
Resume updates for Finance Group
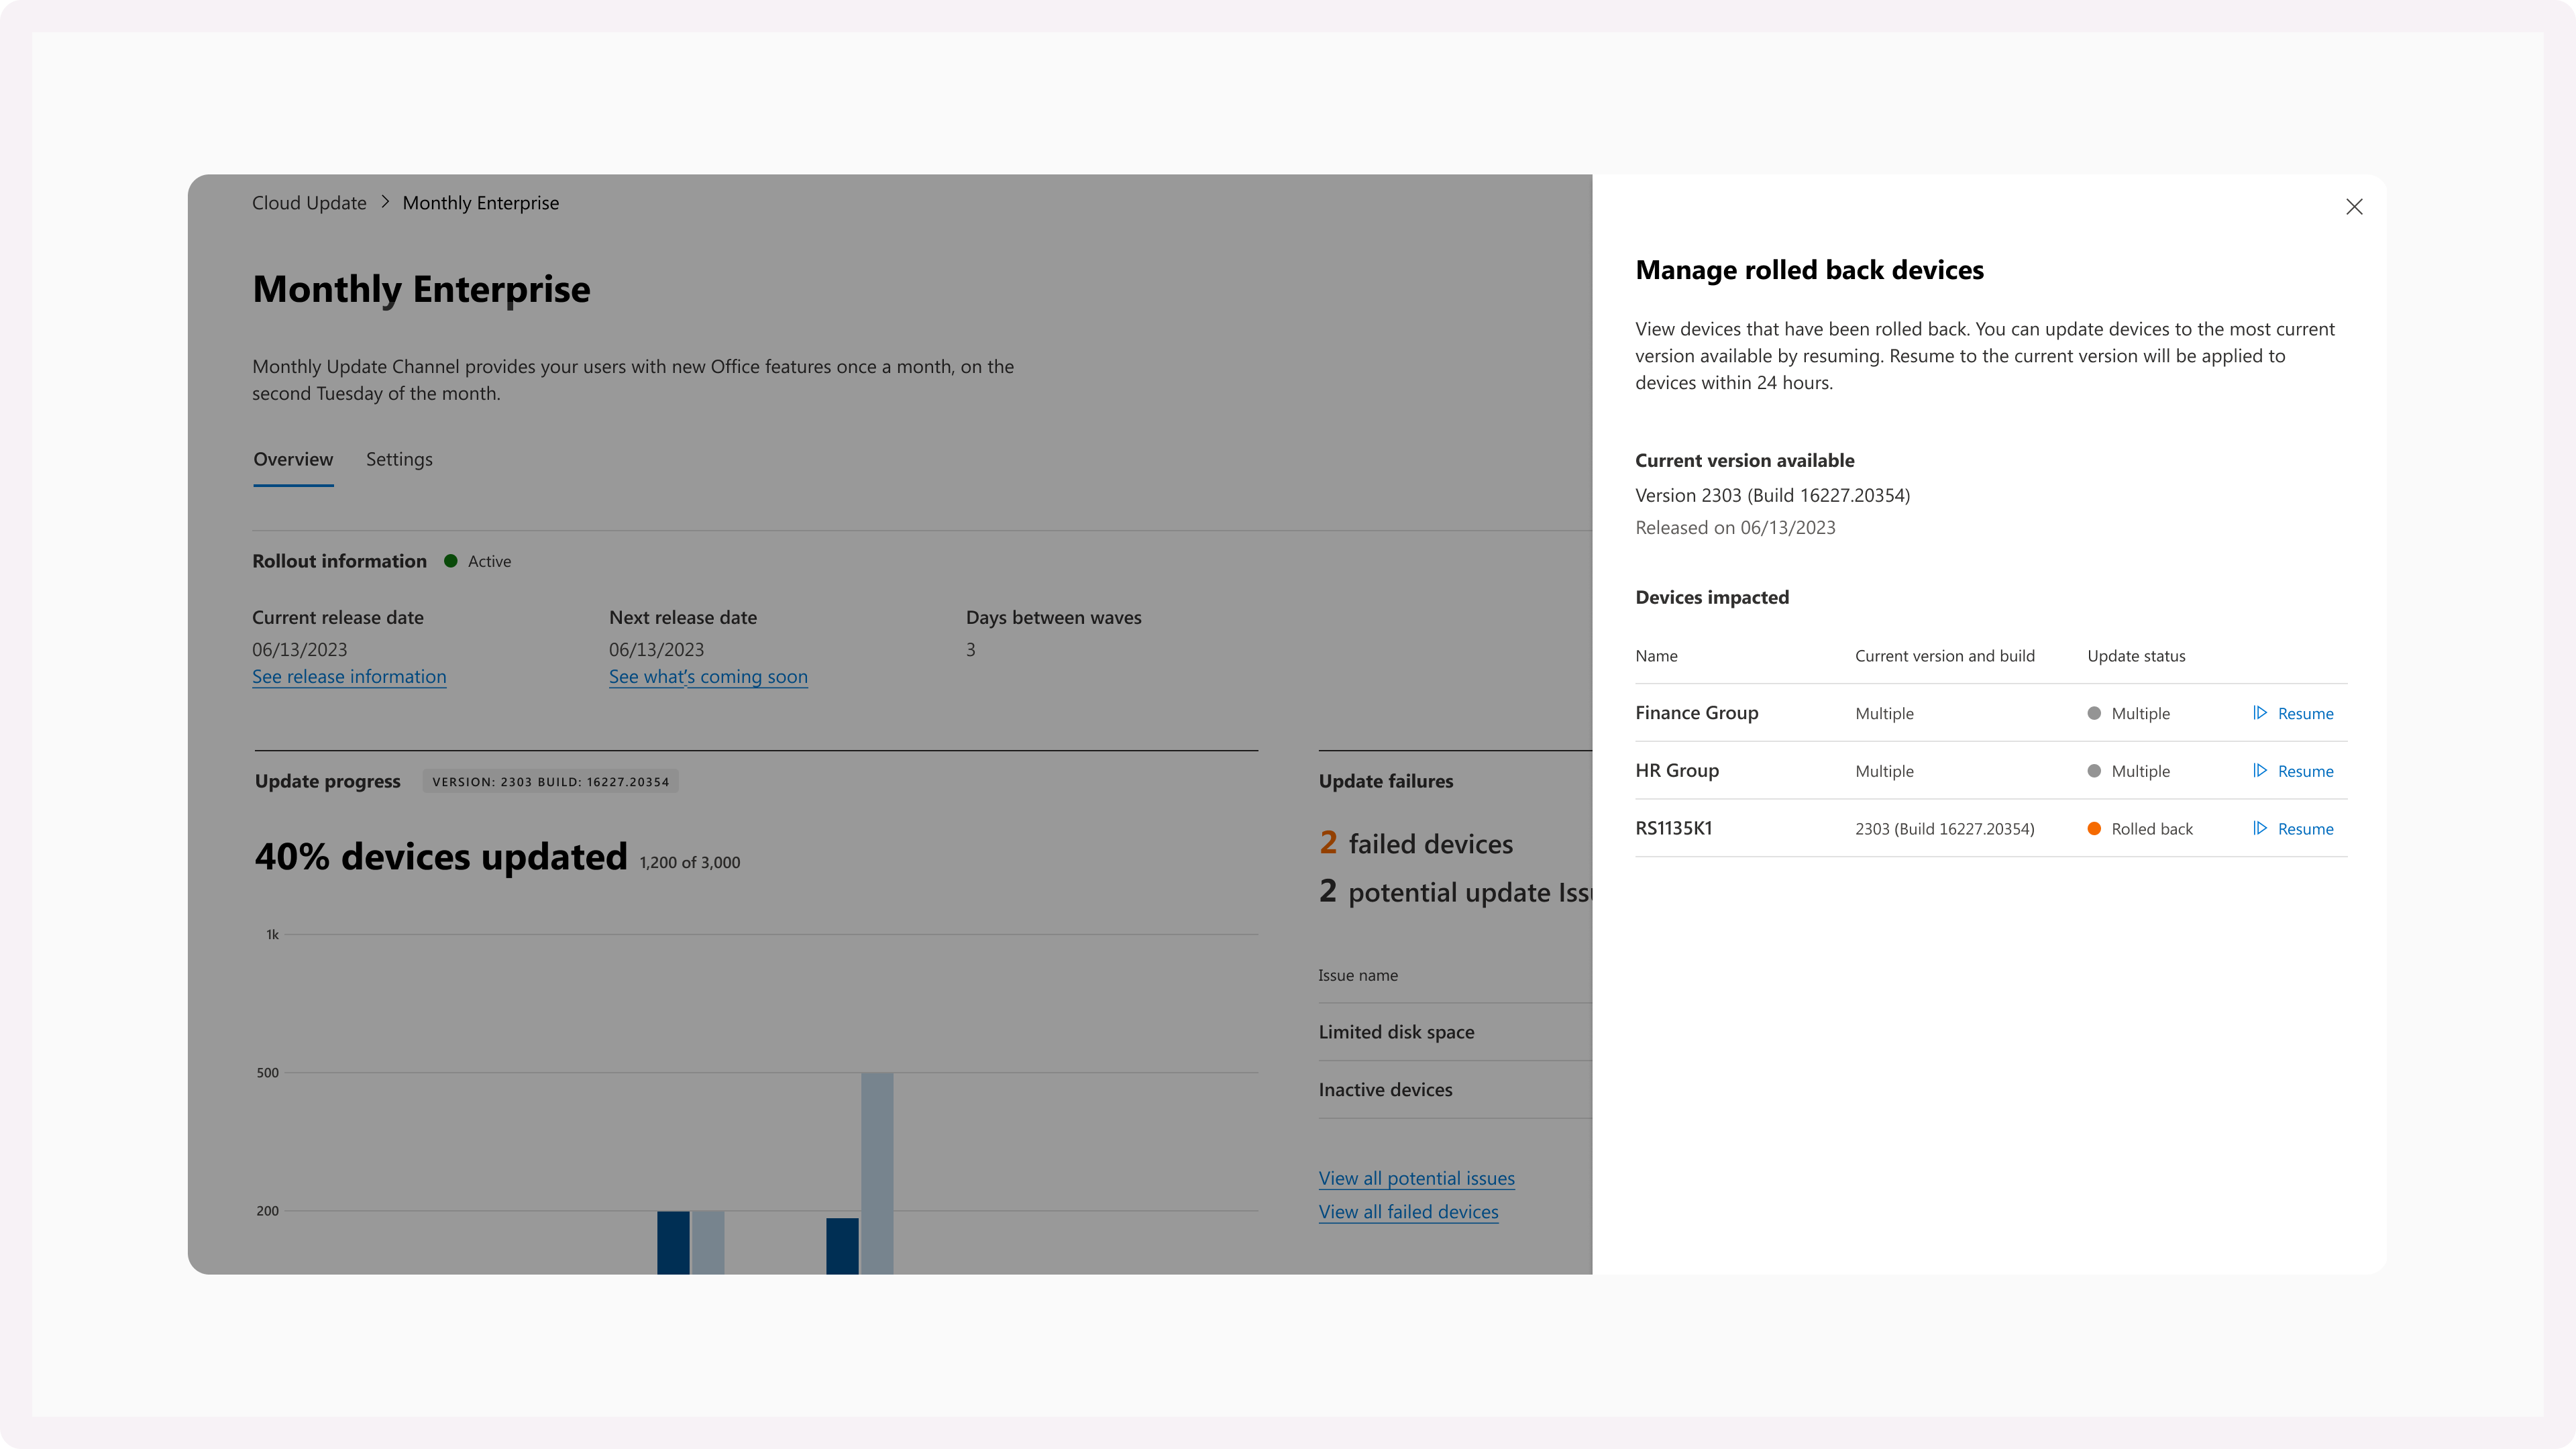[2292, 713]
